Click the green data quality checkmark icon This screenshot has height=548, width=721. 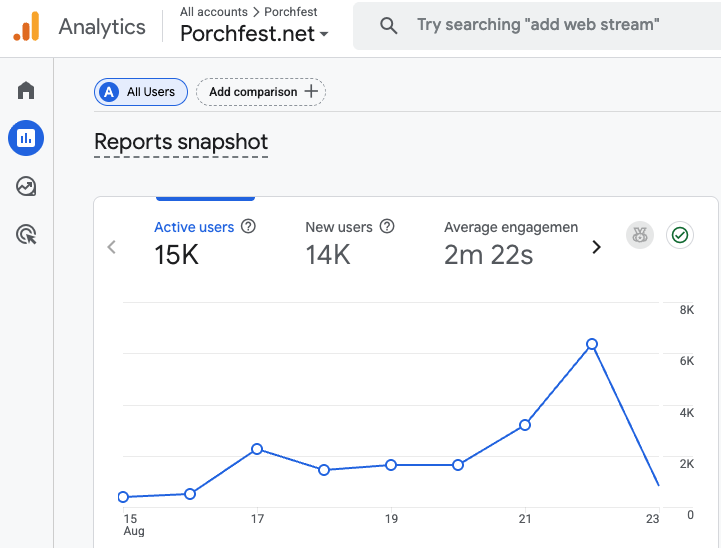pyautogui.click(x=680, y=235)
